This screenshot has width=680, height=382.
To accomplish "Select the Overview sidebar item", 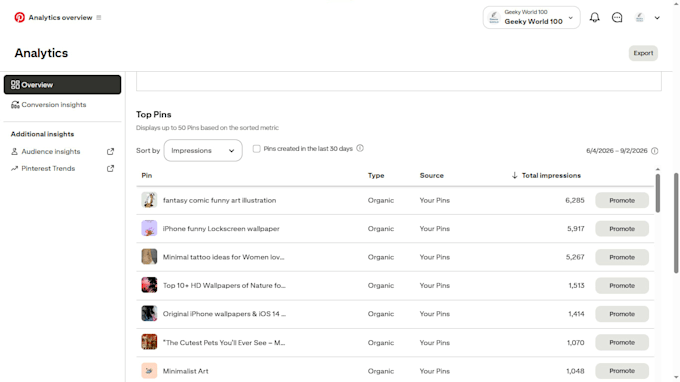I will (x=62, y=85).
